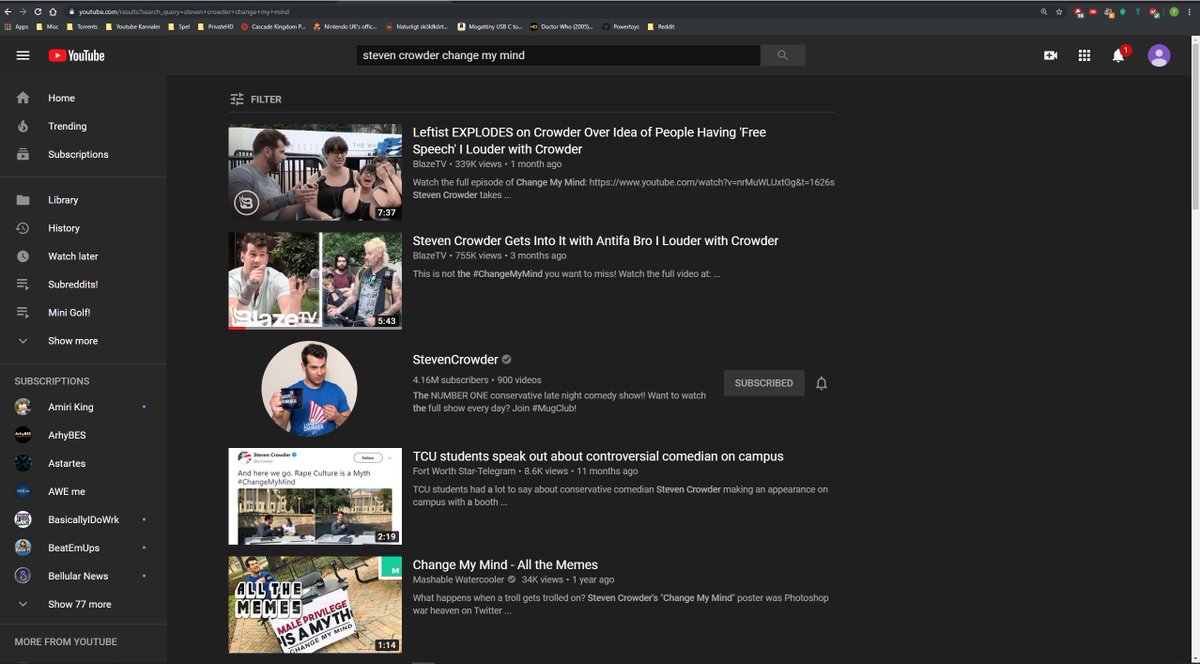Open the create video camera icon
This screenshot has height=664, width=1200.
(x=1050, y=56)
